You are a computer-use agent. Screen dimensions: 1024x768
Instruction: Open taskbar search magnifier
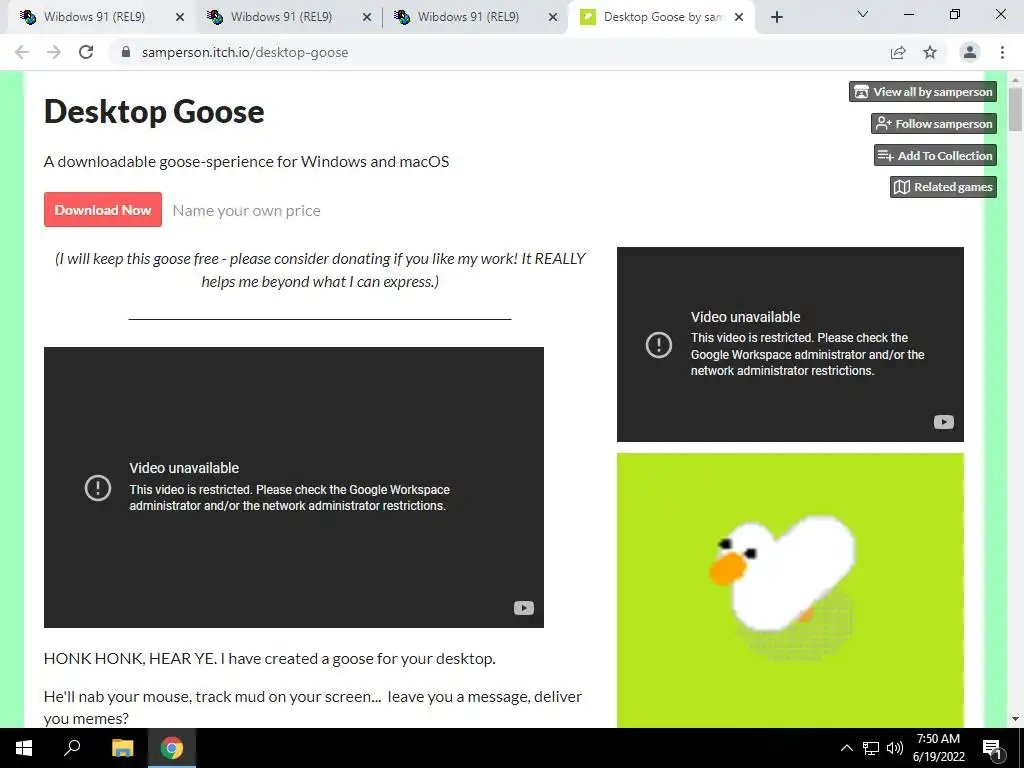point(72,748)
